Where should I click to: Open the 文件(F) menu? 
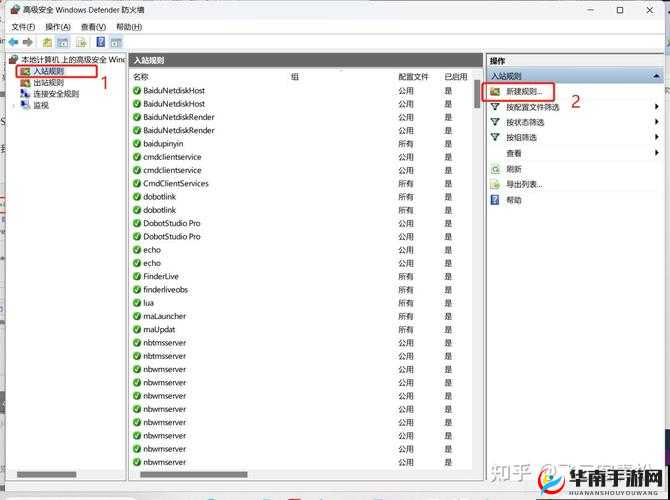[23, 27]
